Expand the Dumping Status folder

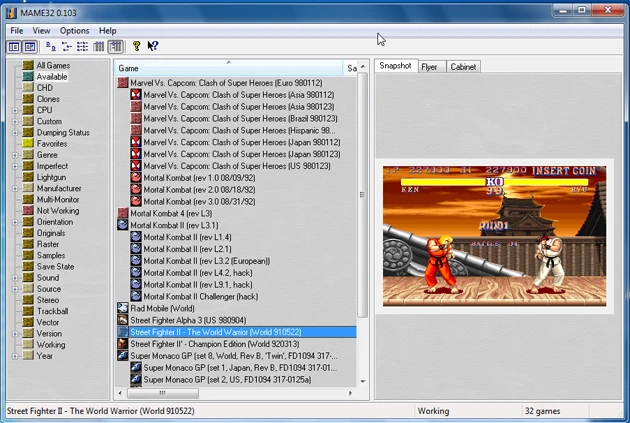click(15, 133)
